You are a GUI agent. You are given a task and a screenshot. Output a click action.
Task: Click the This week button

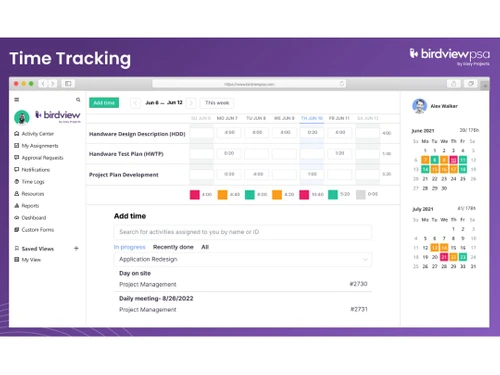[x=217, y=103]
